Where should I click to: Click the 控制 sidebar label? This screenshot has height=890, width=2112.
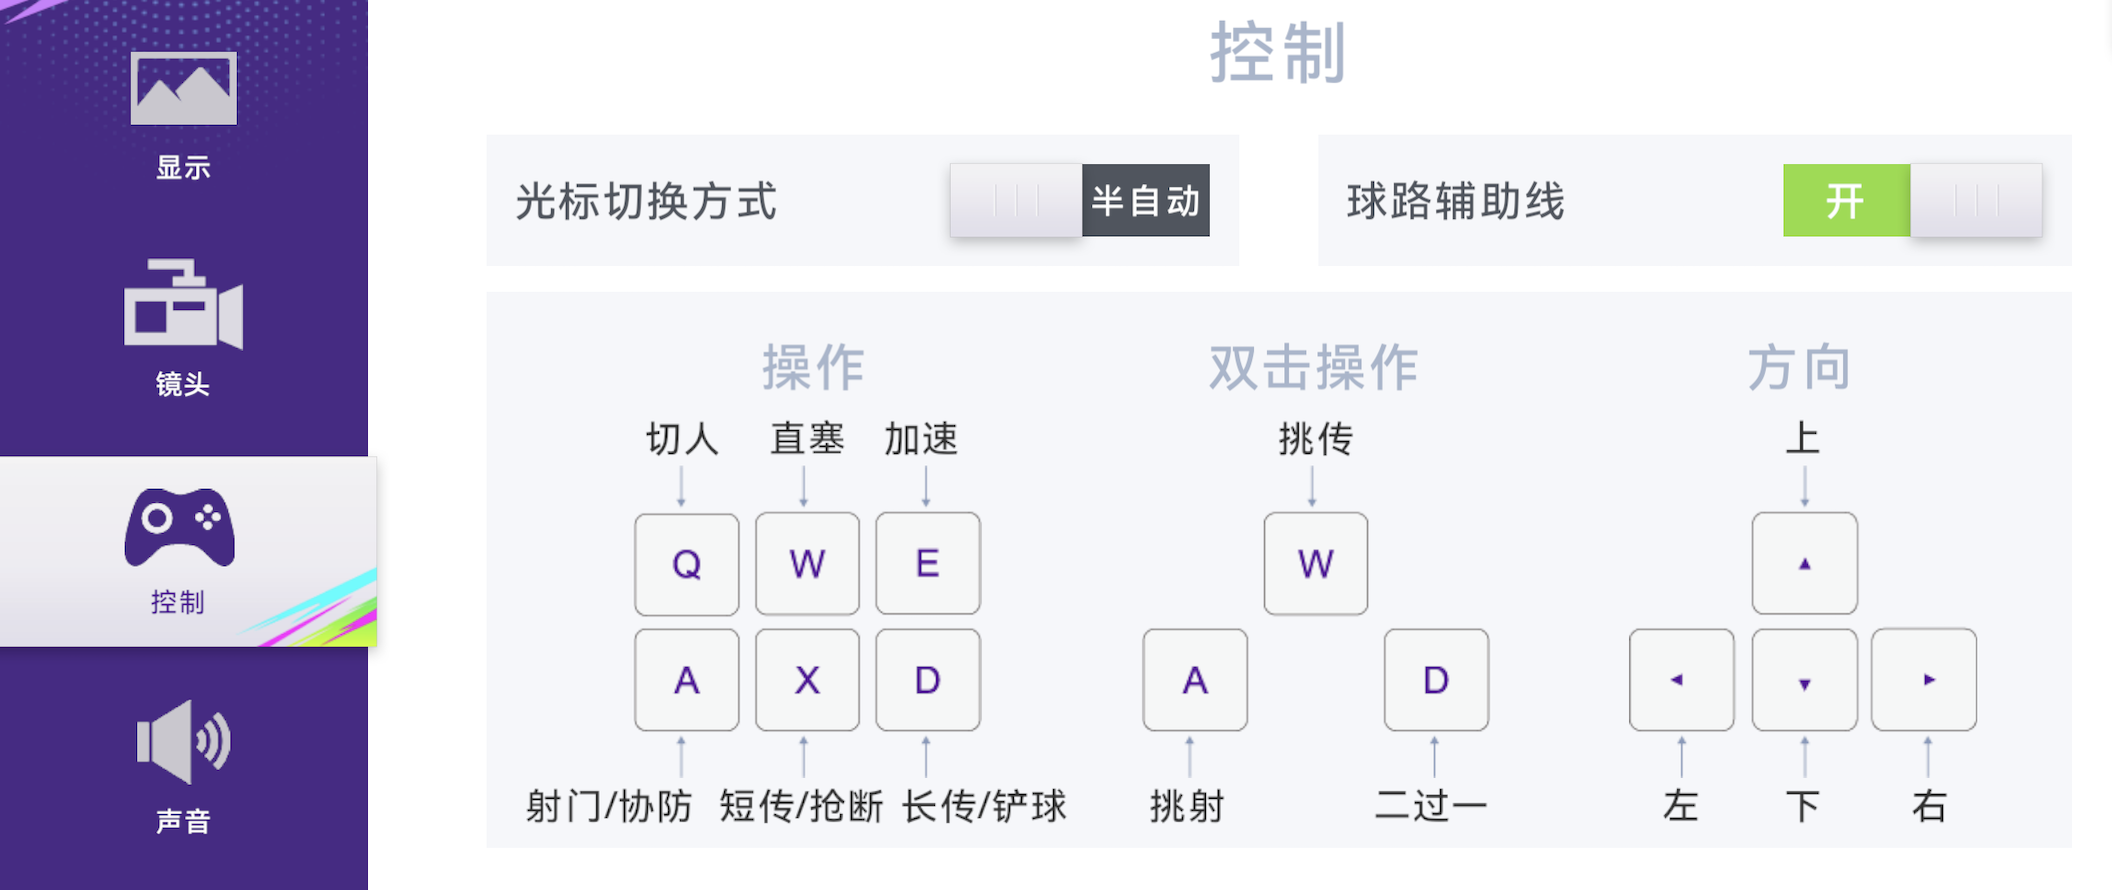click(x=178, y=602)
